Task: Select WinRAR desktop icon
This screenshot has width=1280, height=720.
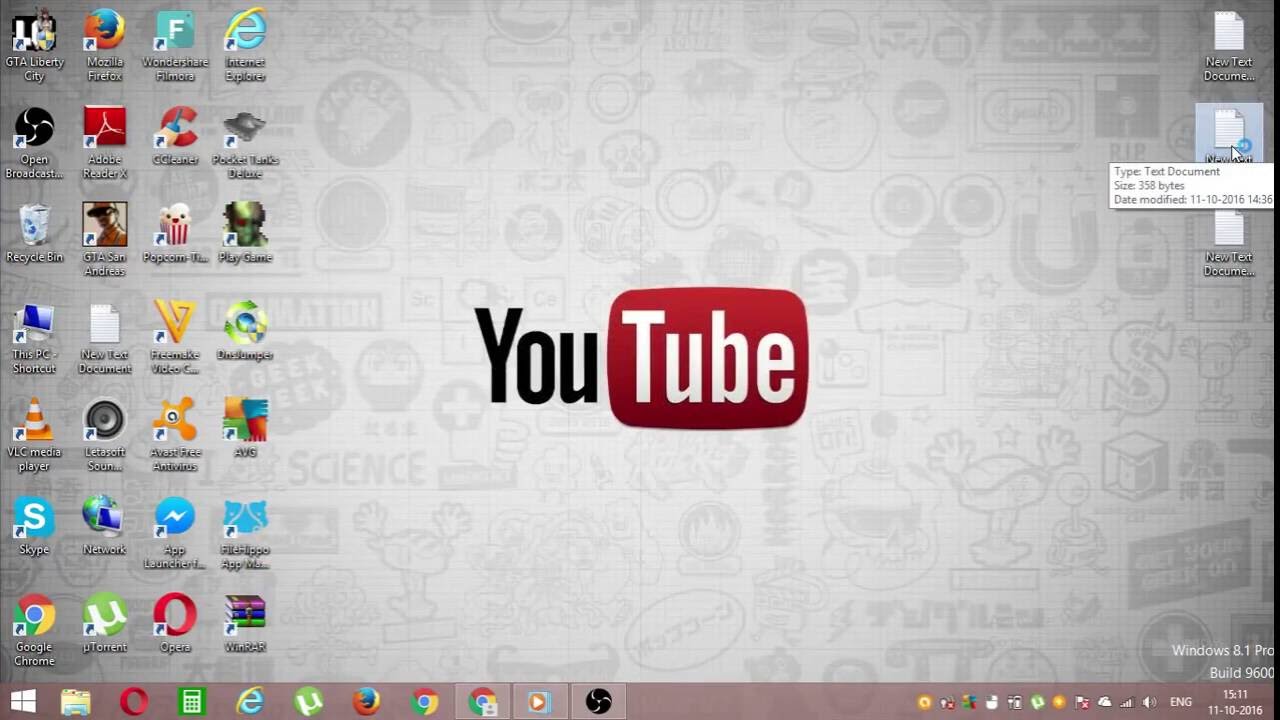Action: point(245,623)
